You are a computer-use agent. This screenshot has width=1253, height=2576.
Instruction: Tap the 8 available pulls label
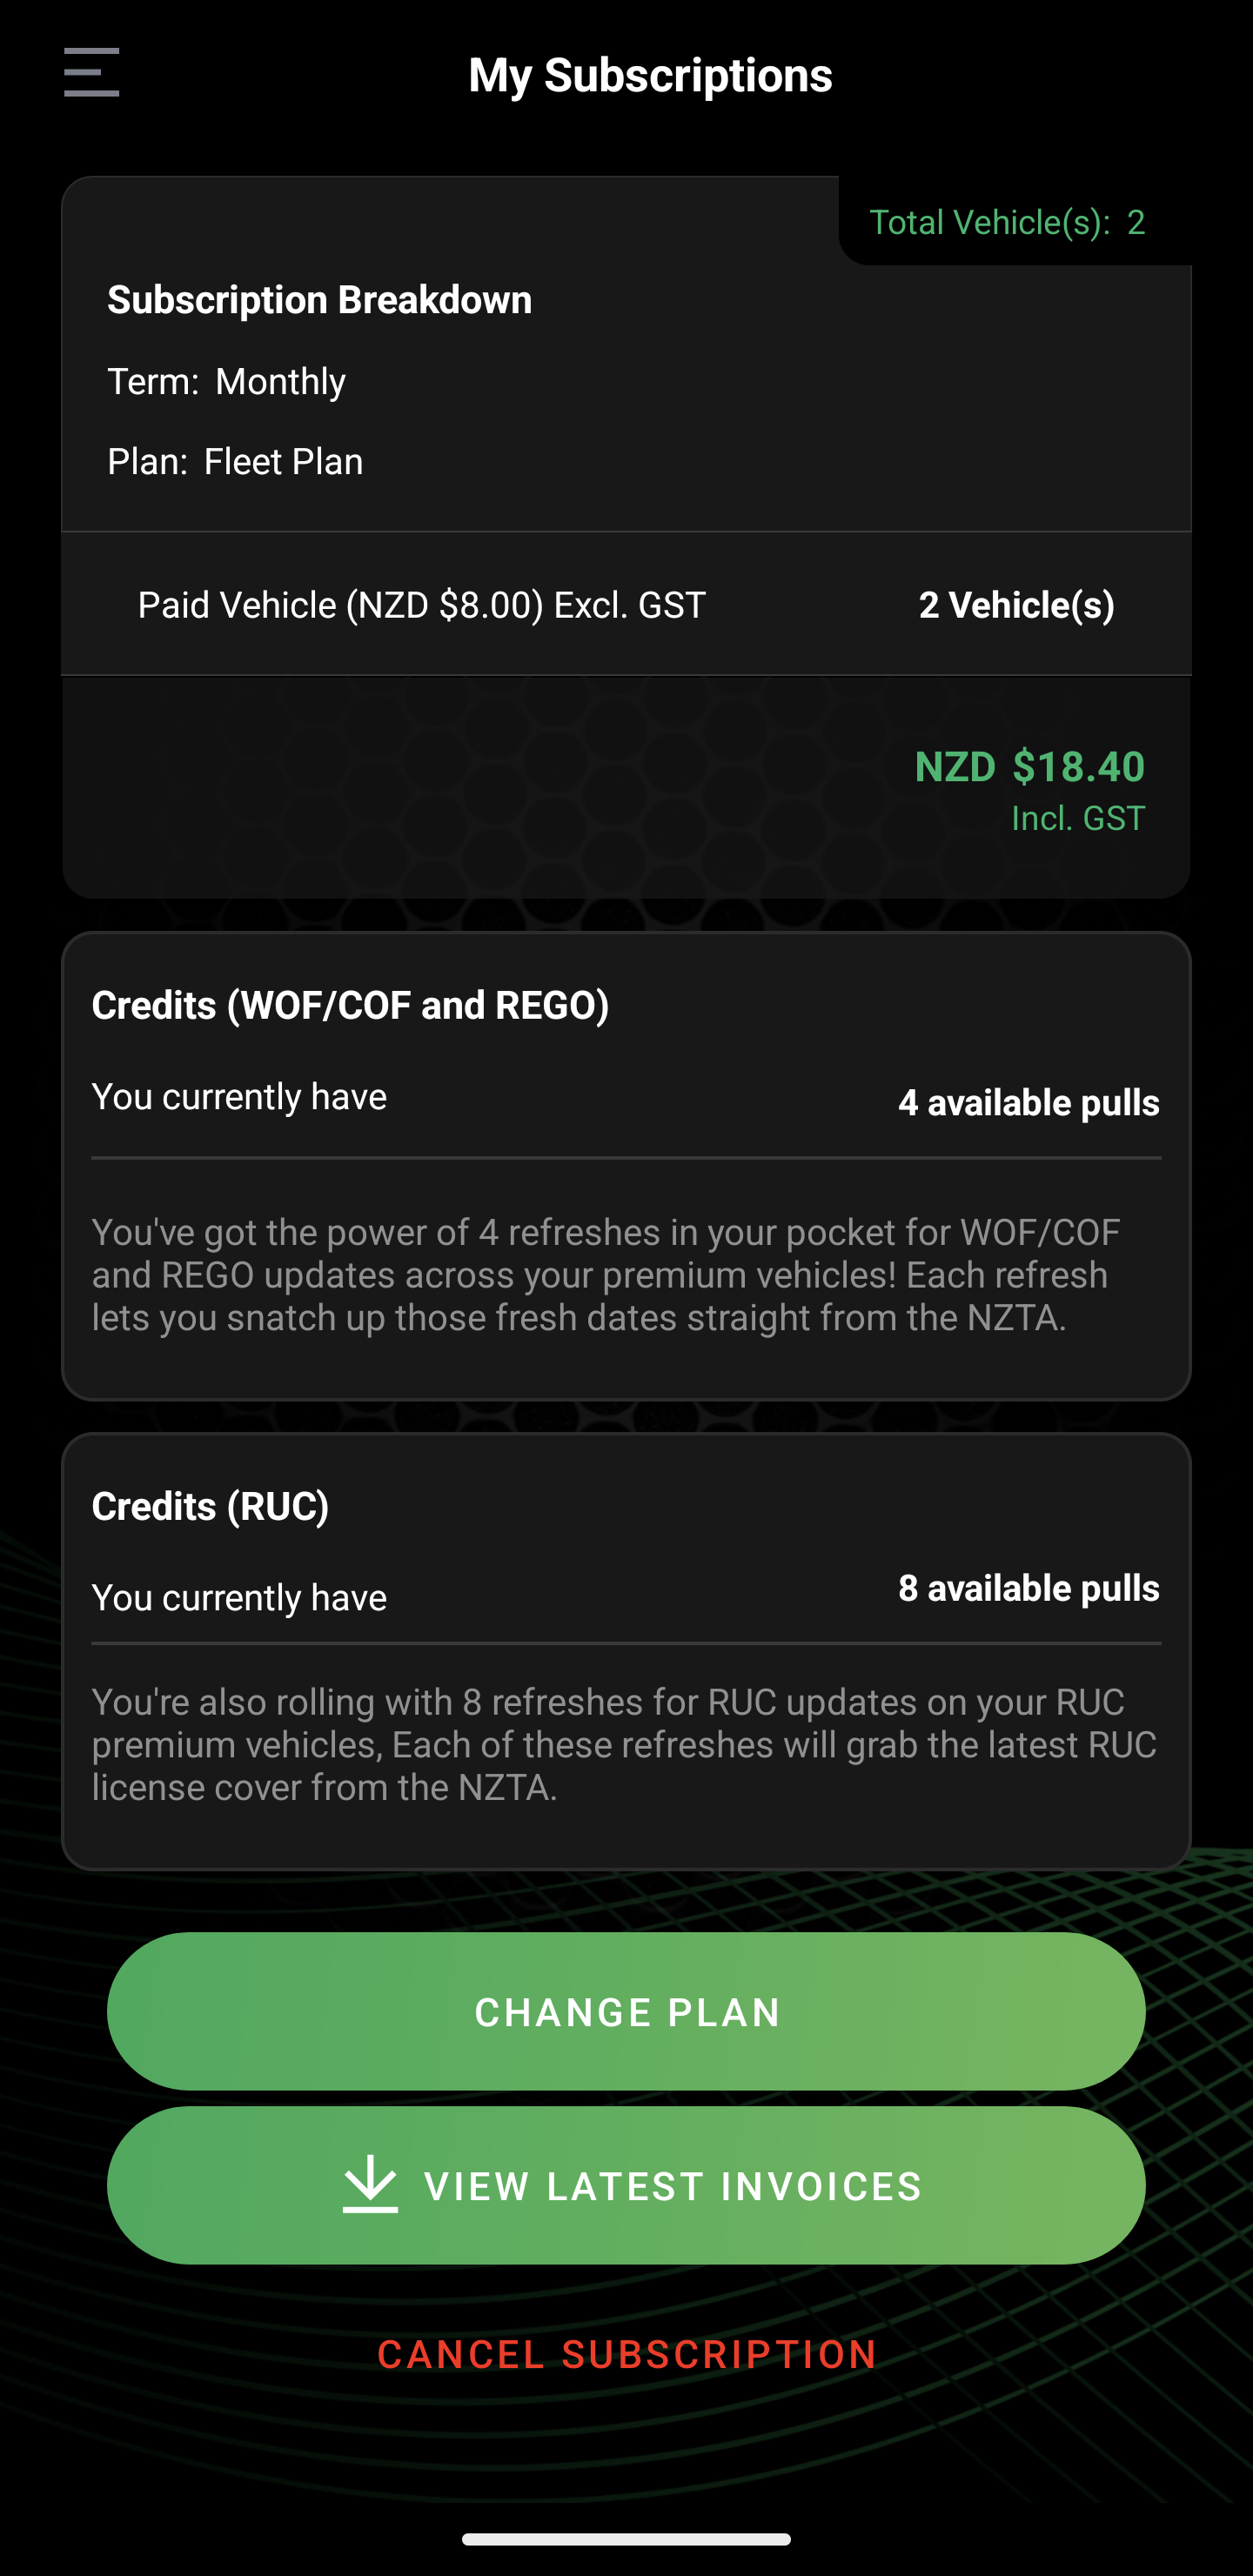1028,1588
